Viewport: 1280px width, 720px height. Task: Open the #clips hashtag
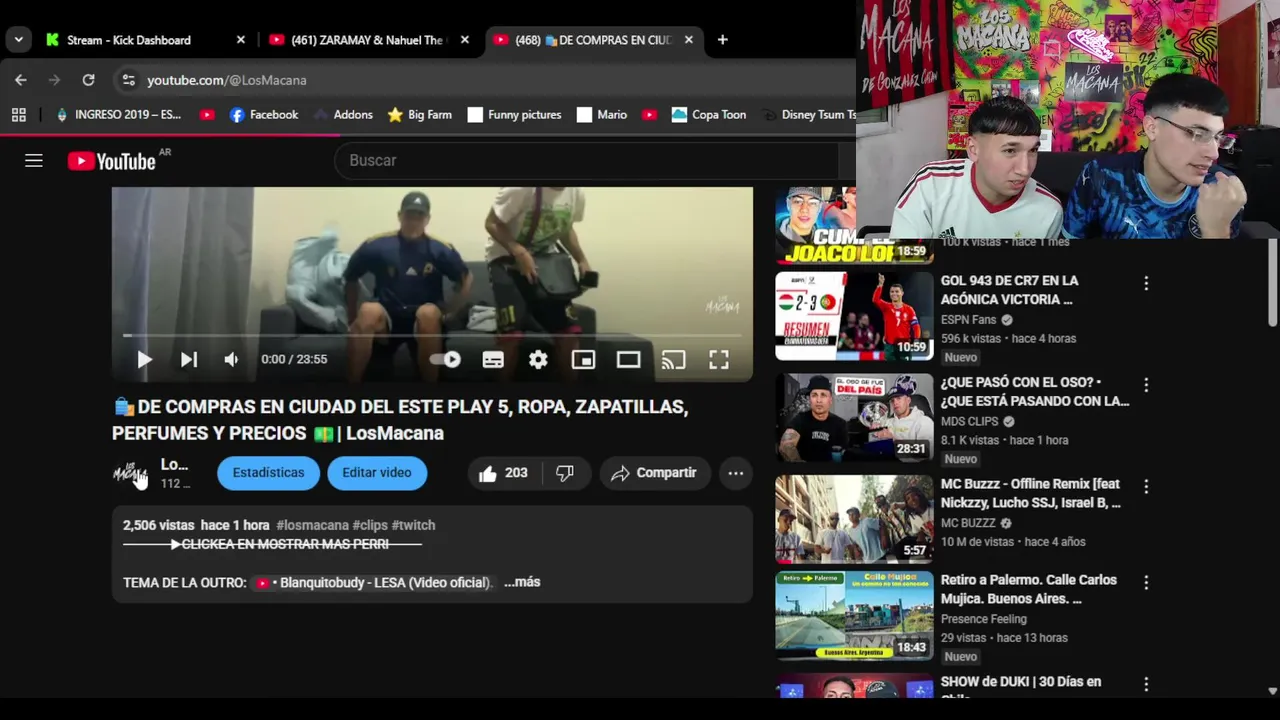370,525
